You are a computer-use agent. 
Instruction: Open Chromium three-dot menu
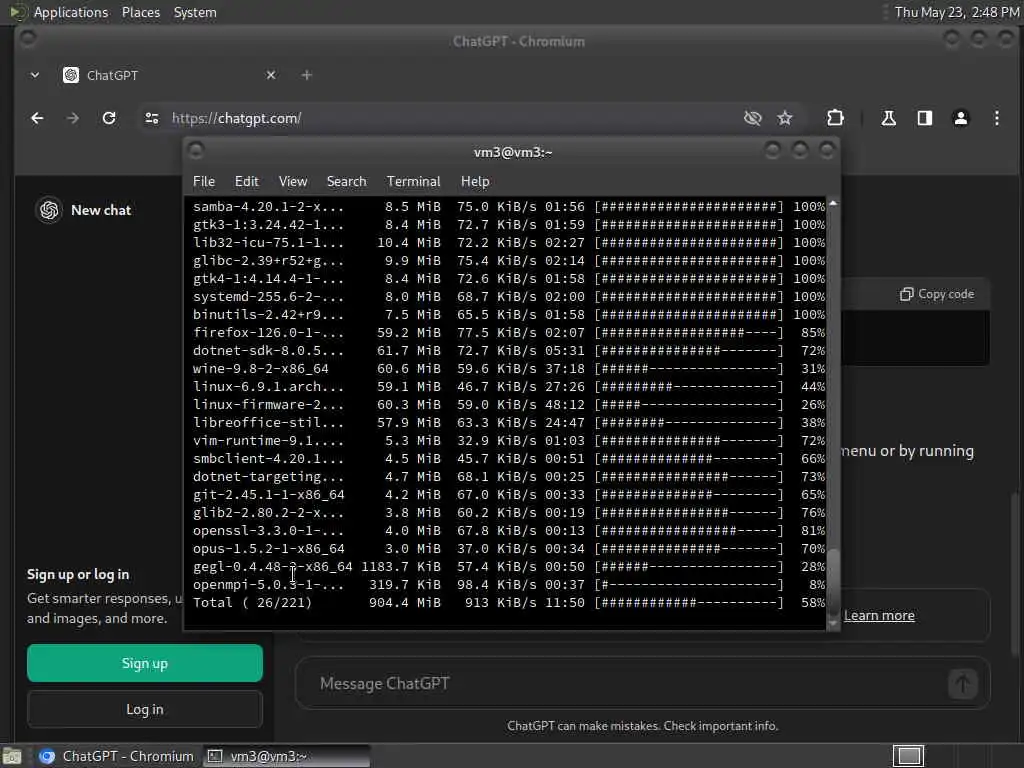point(997,118)
